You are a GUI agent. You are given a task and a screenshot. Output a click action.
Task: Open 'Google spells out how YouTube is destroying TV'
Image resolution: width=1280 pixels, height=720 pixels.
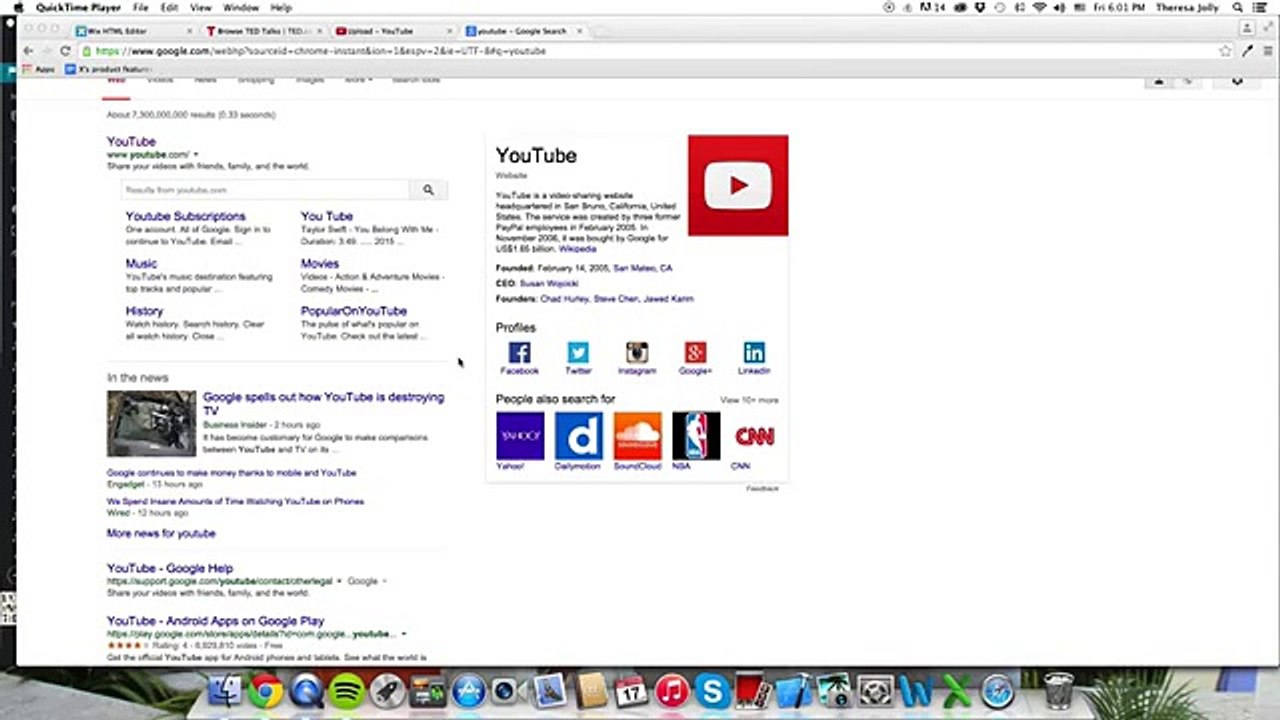click(323, 404)
